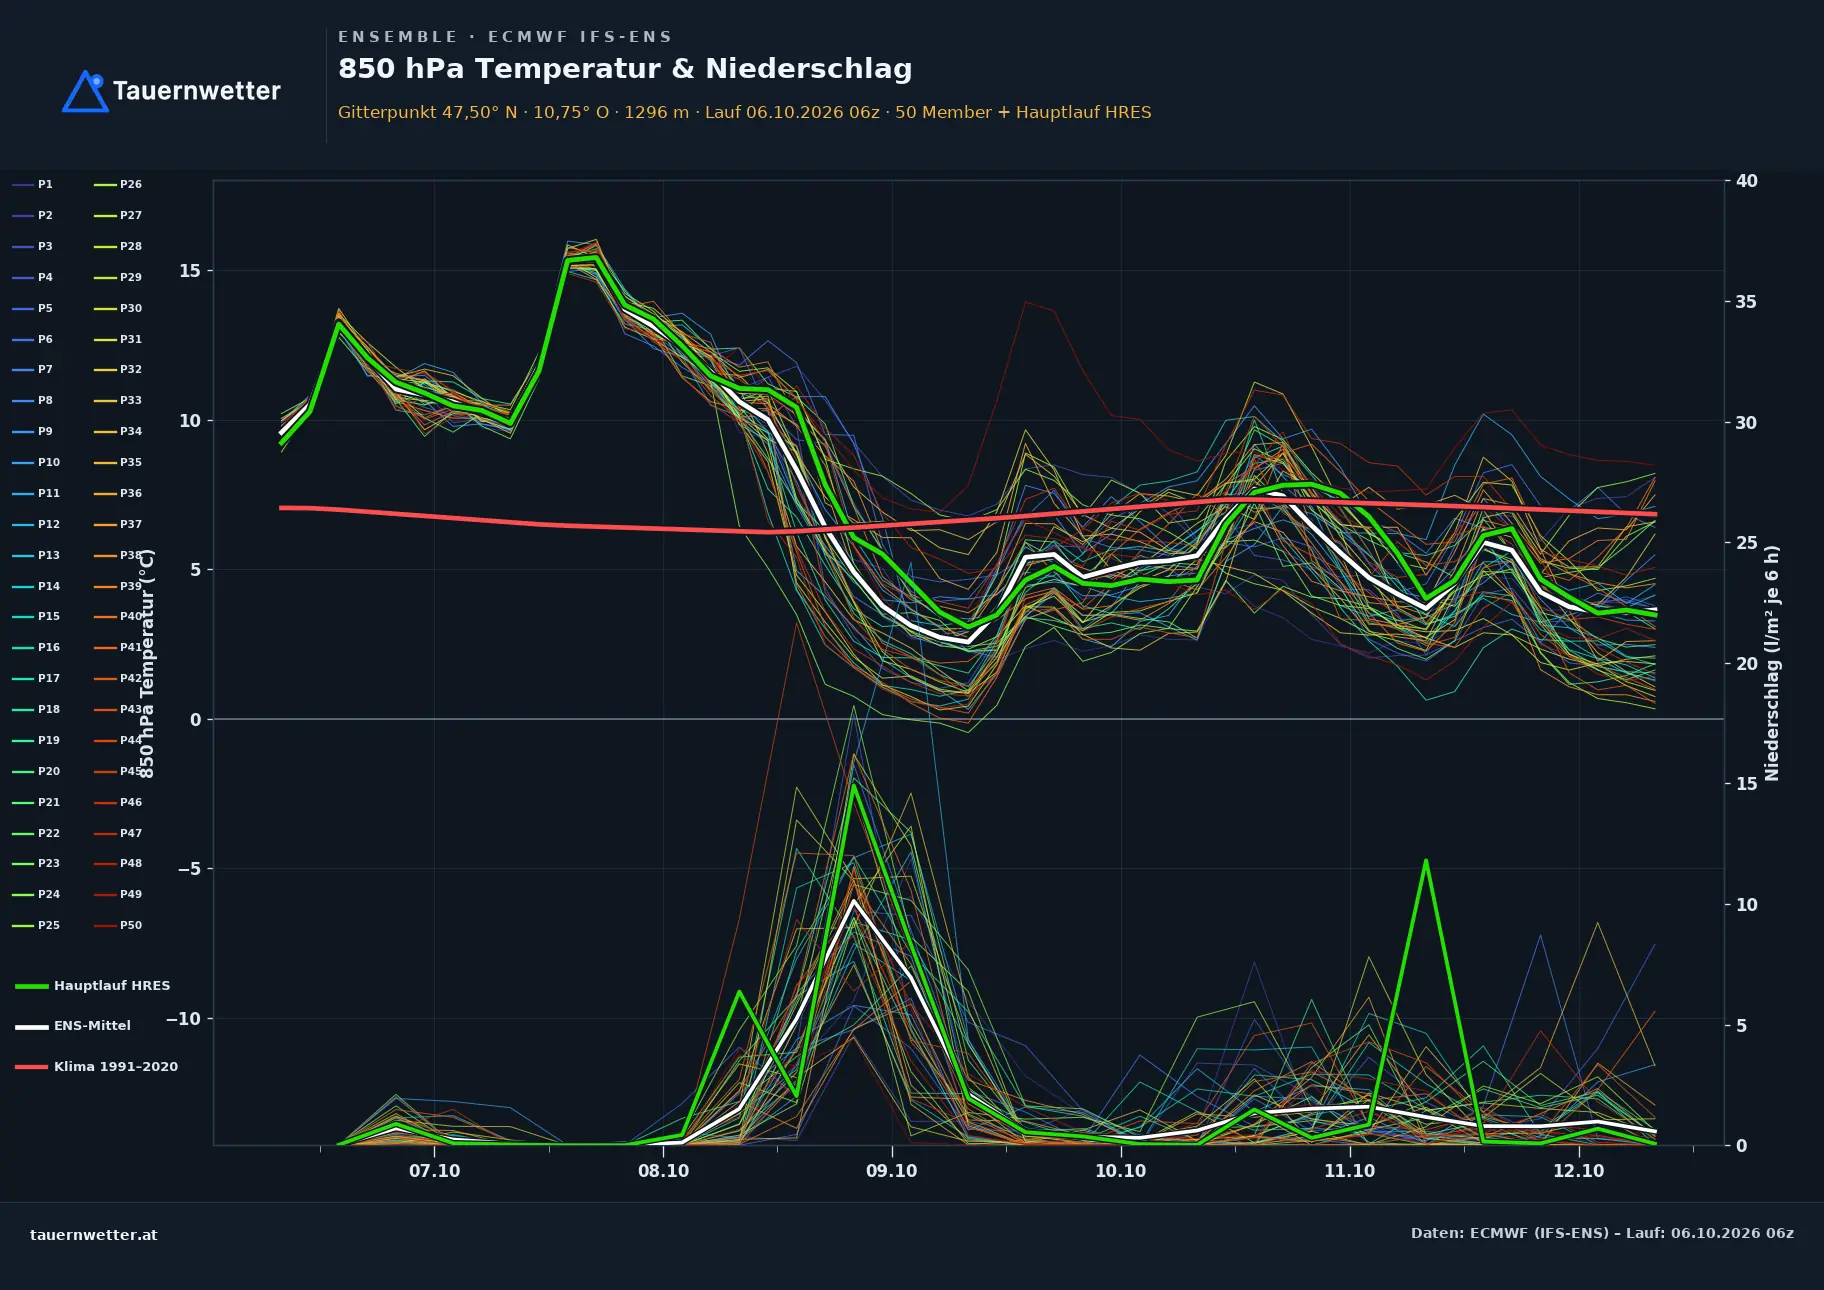Click the P47 member legend entry
This screenshot has height=1290, width=1824.
click(x=118, y=833)
